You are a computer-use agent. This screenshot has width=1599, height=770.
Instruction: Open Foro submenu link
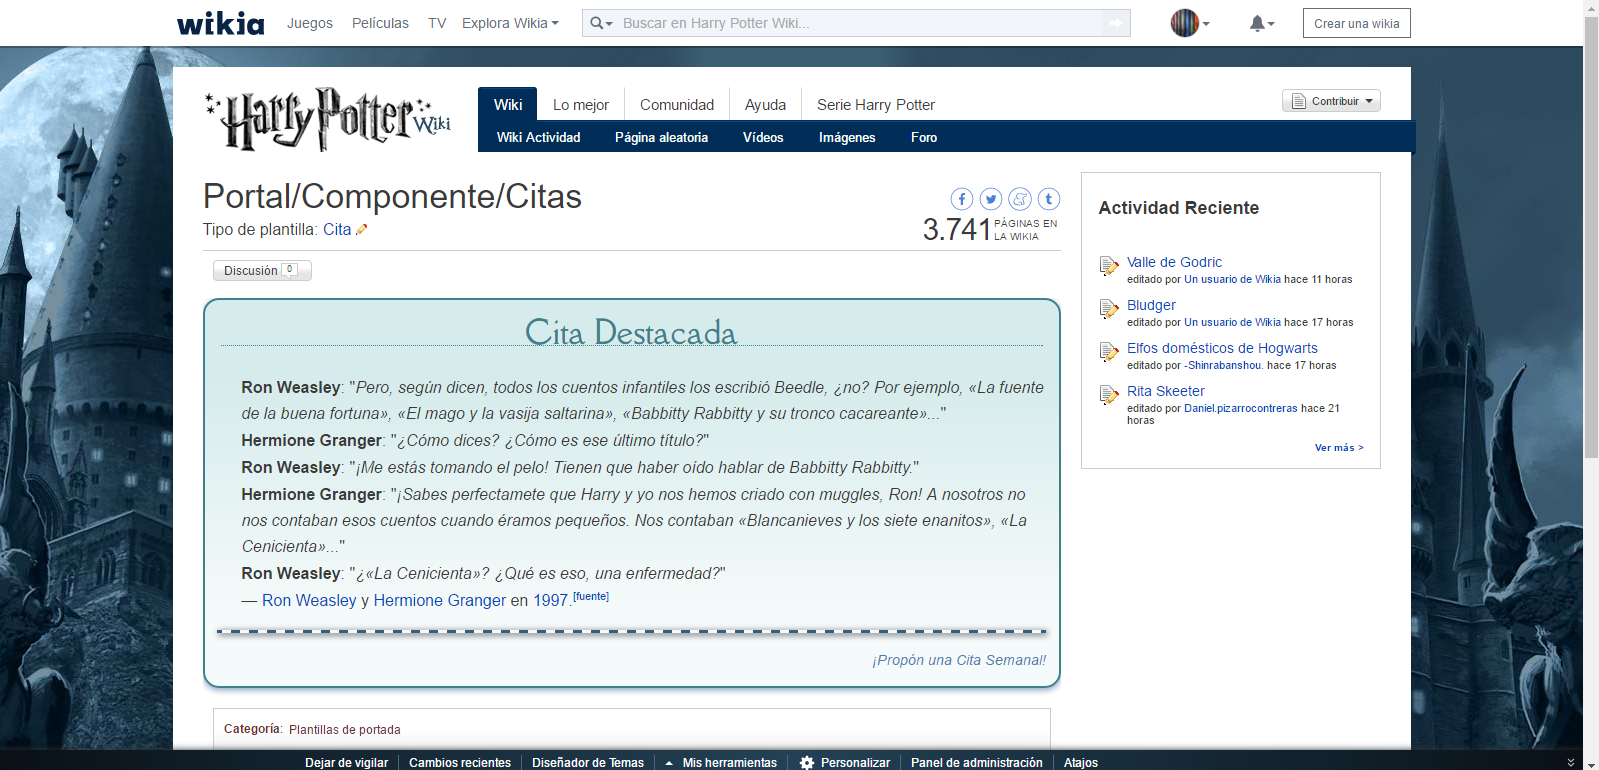click(x=924, y=137)
